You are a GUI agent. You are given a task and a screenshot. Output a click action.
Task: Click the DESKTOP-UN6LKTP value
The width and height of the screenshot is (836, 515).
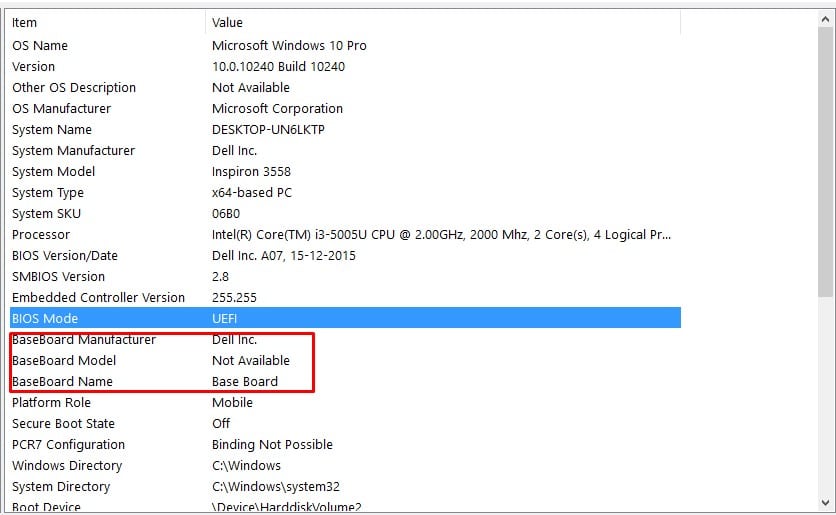(268, 130)
